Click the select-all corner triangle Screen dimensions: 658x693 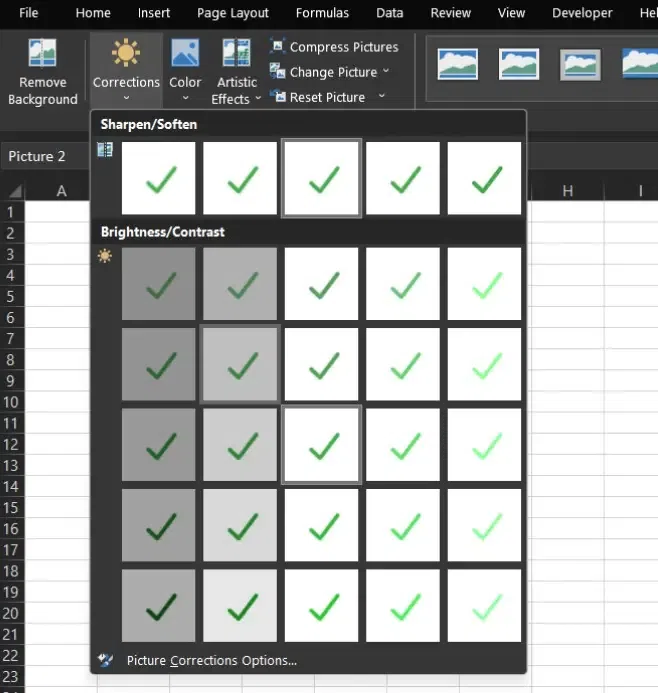(15, 191)
